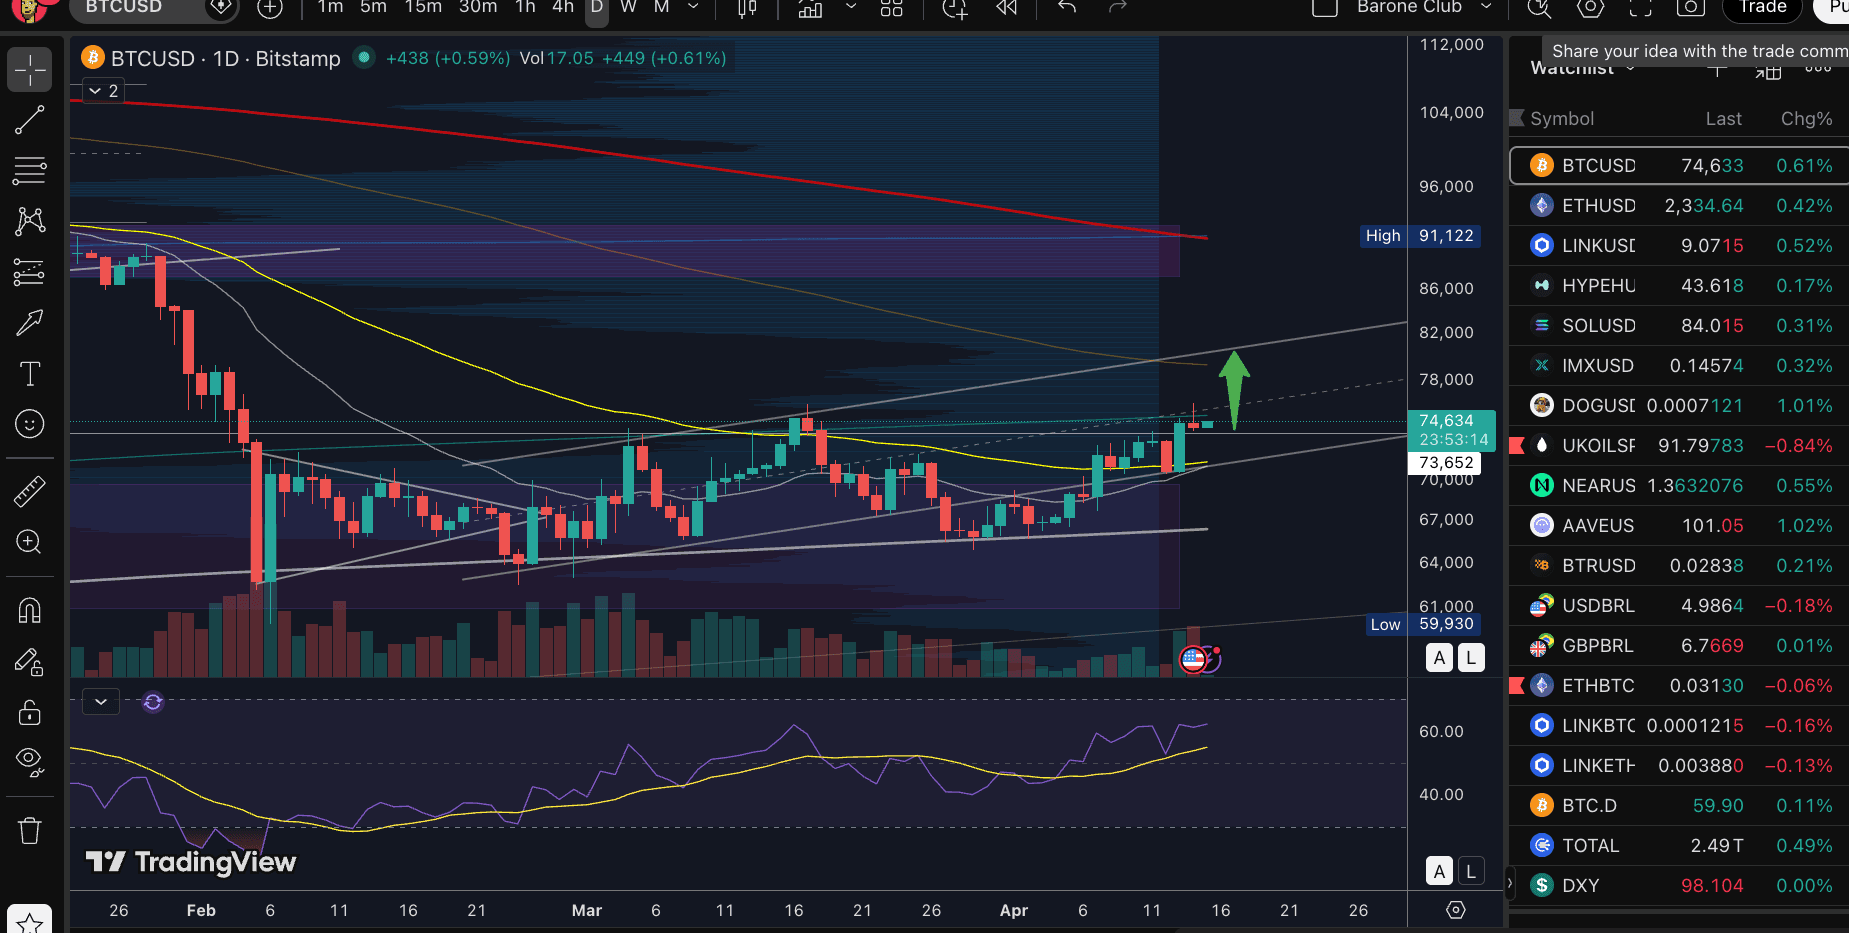Toggle log scale L on RSI pane

1471,871
